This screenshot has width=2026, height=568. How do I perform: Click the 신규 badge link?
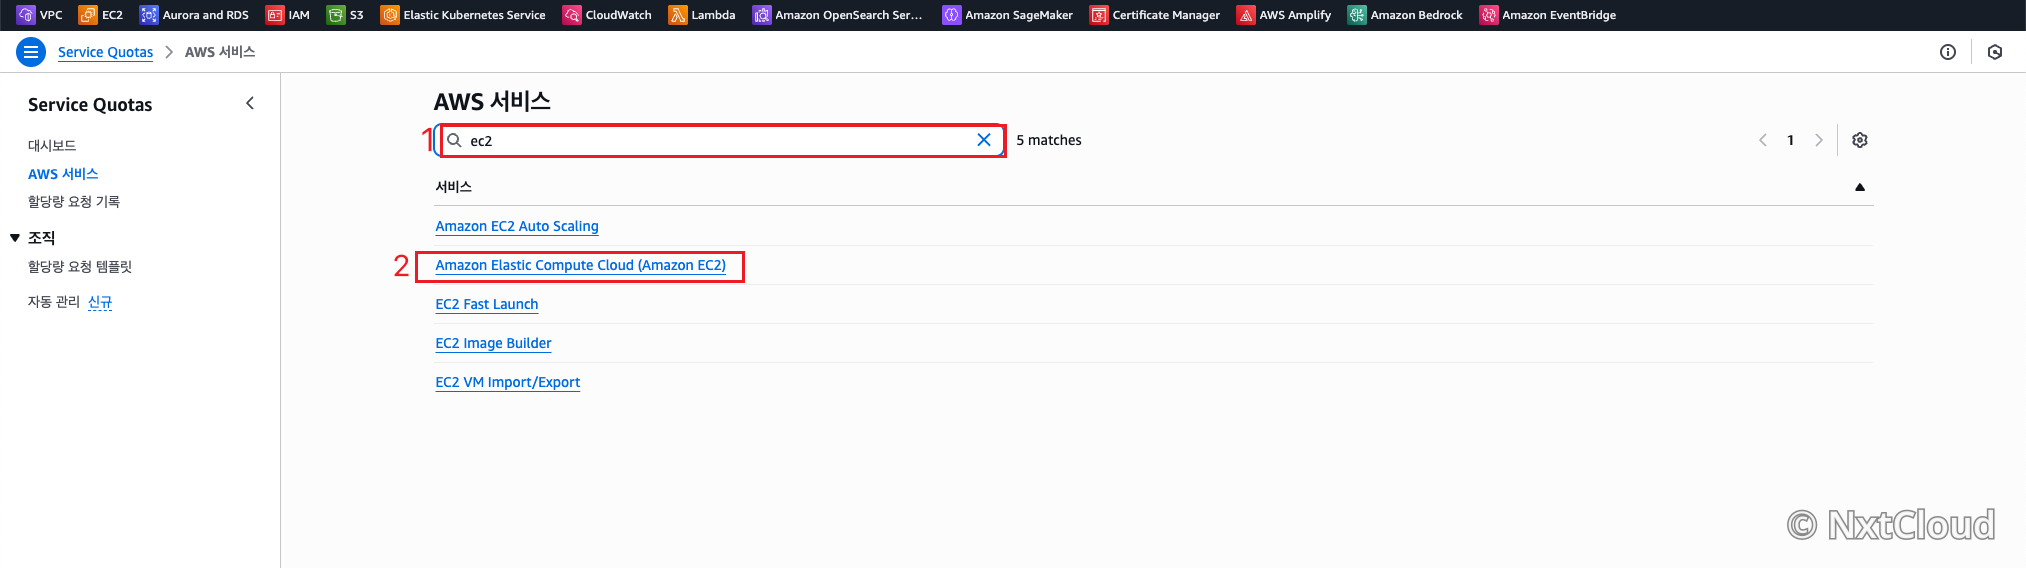[100, 302]
